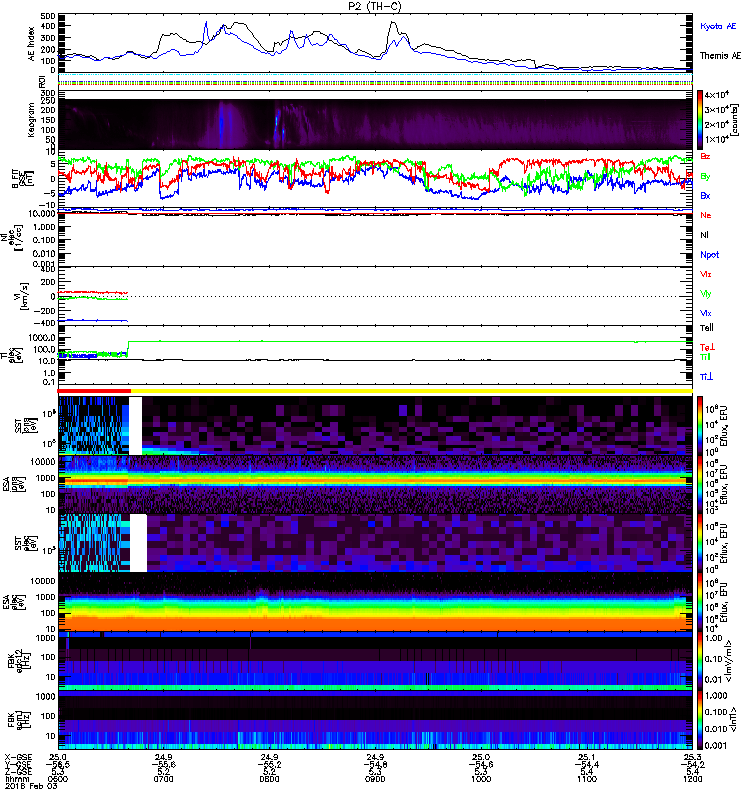Click the green "By" legend label
The height and width of the screenshot is (800, 750).
click(x=705, y=177)
